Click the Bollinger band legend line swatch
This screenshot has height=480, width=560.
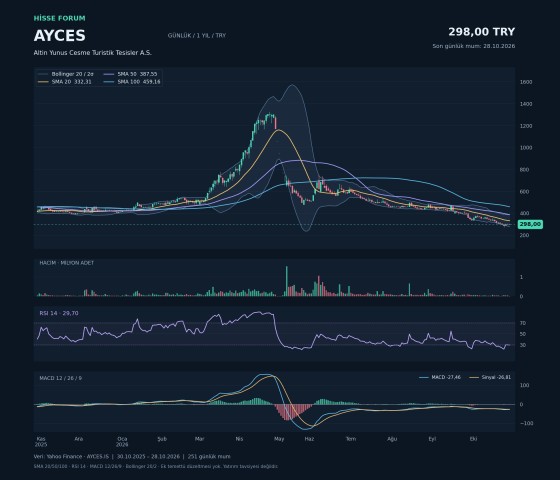[x=43, y=74]
